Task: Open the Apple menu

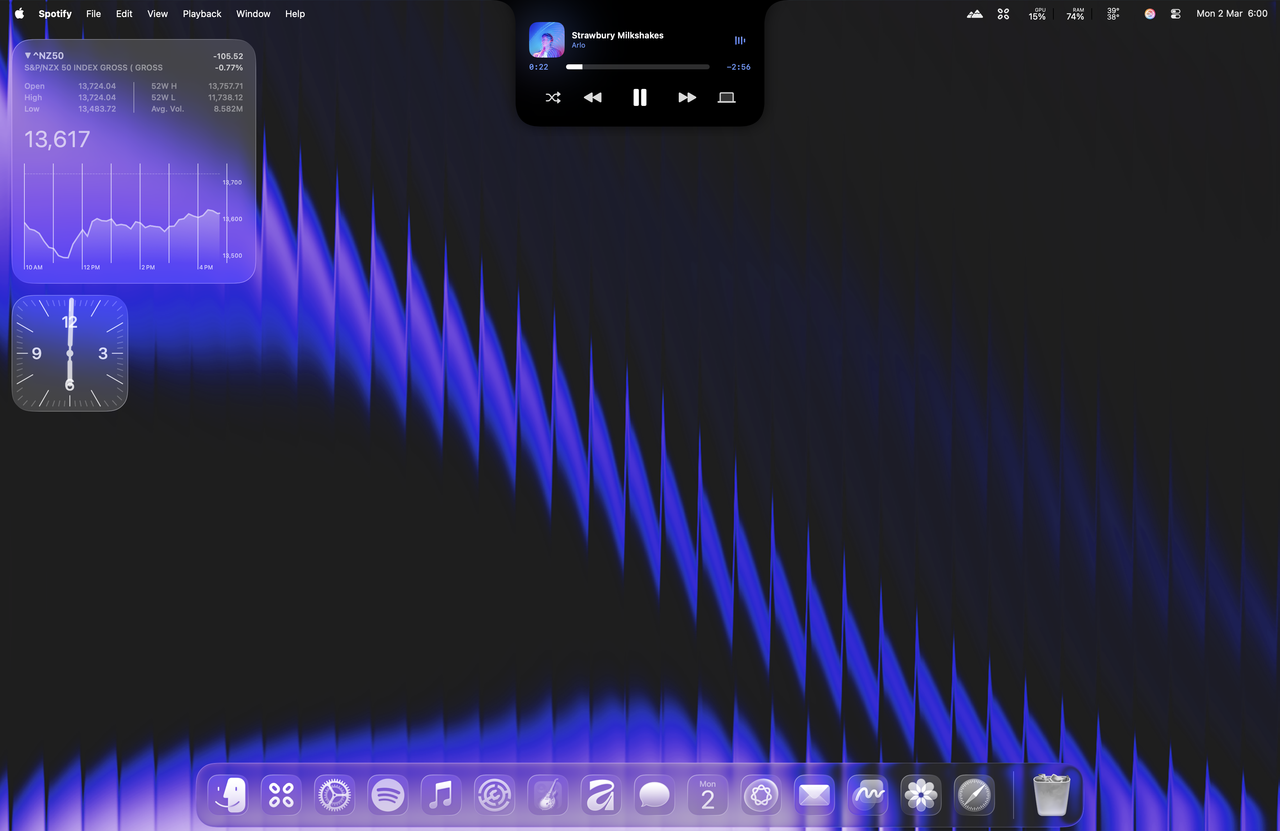Action: click(x=19, y=14)
